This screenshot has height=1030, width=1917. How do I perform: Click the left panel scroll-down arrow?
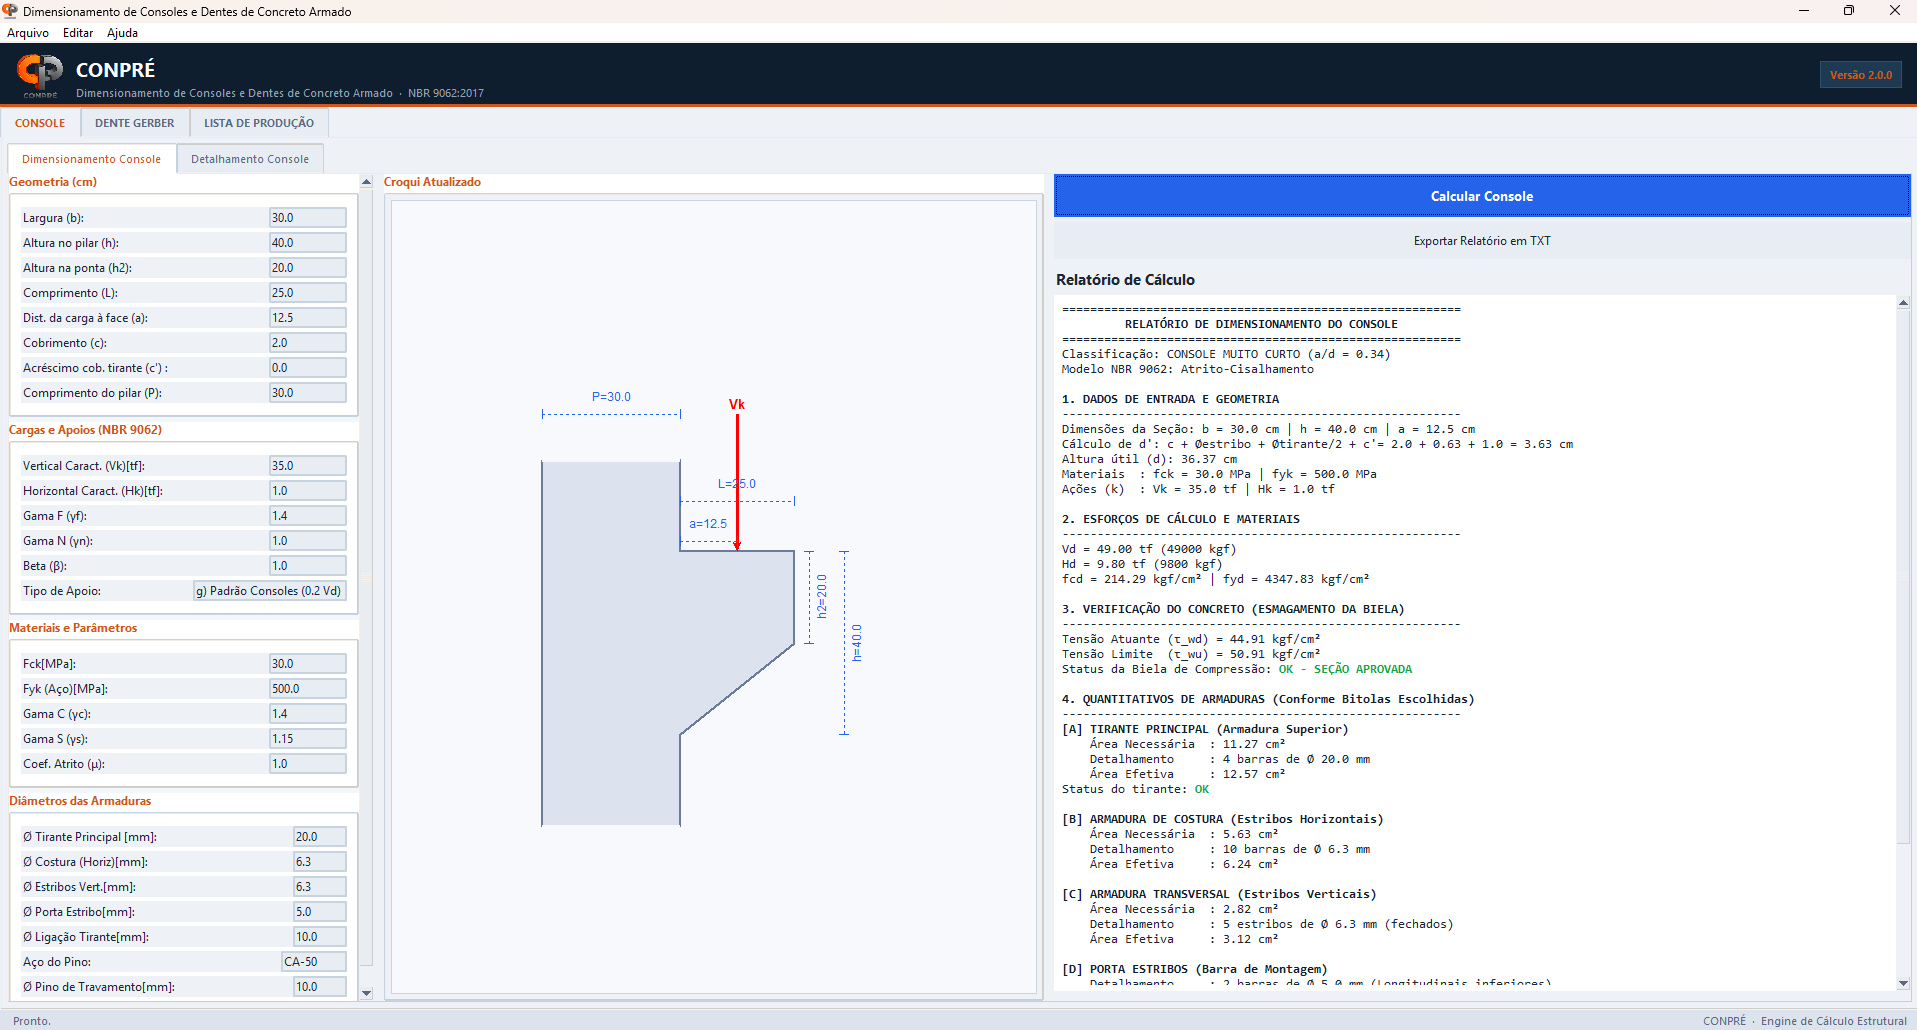[366, 993]
